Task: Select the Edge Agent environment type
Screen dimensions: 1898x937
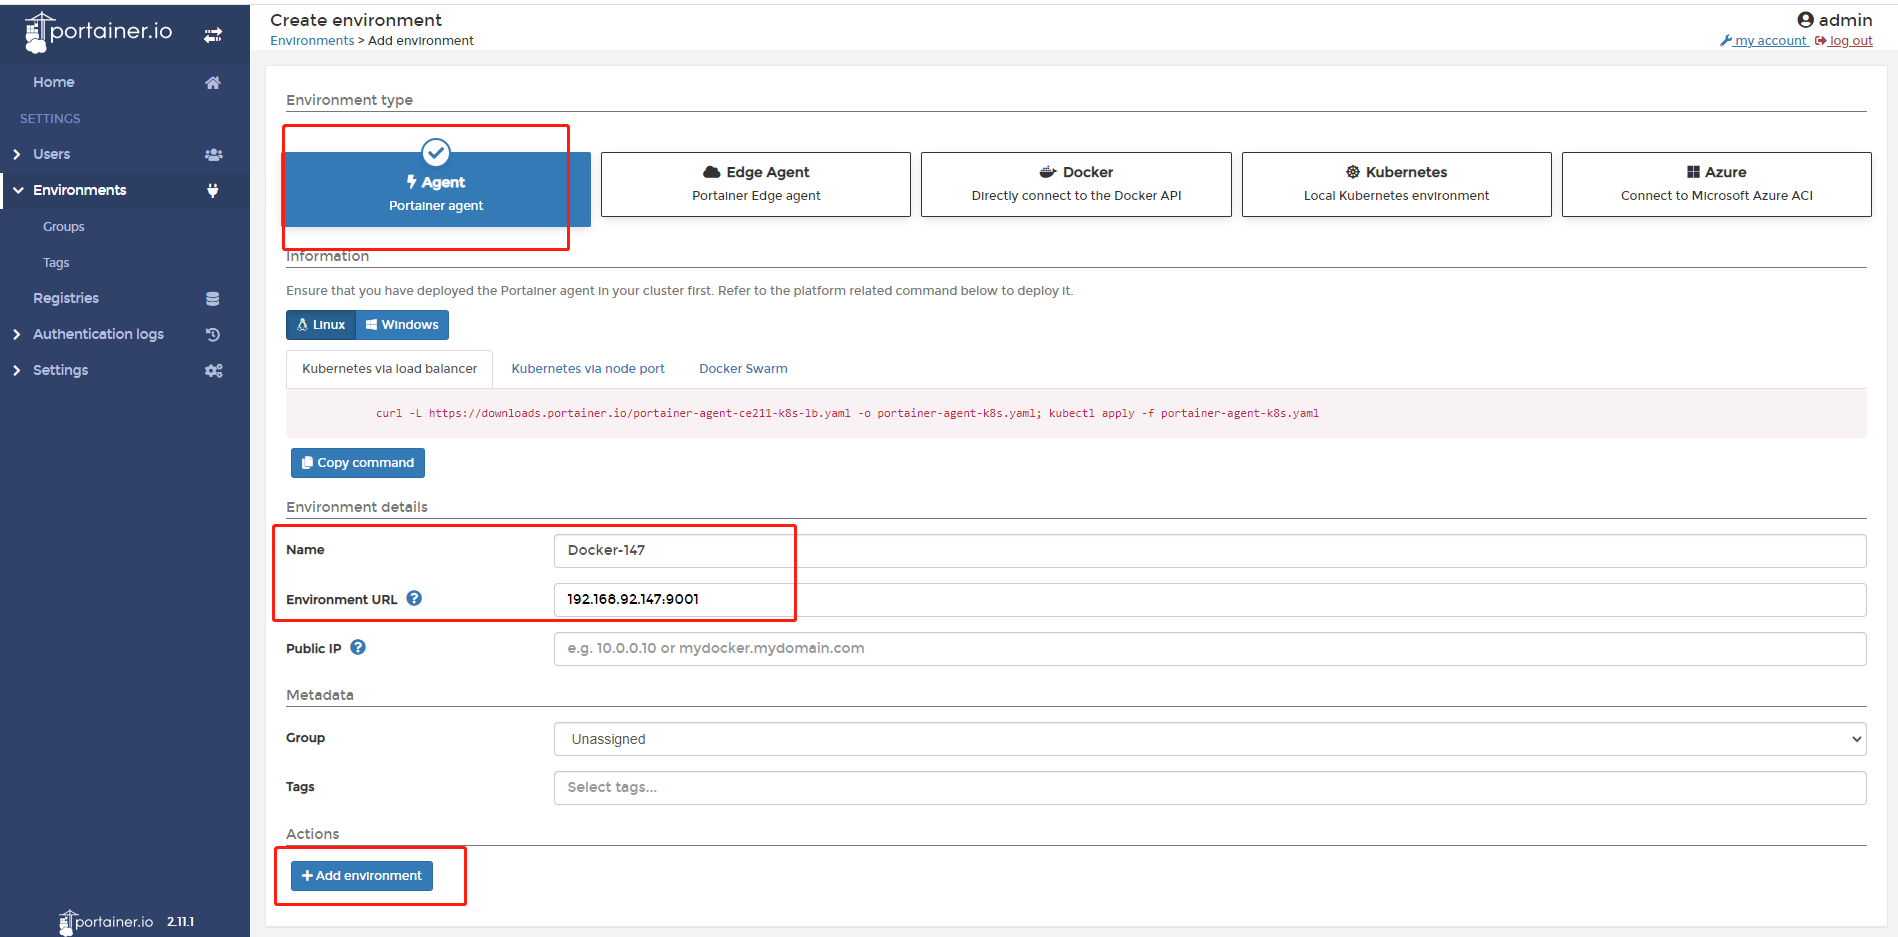Action: point(756,184)
